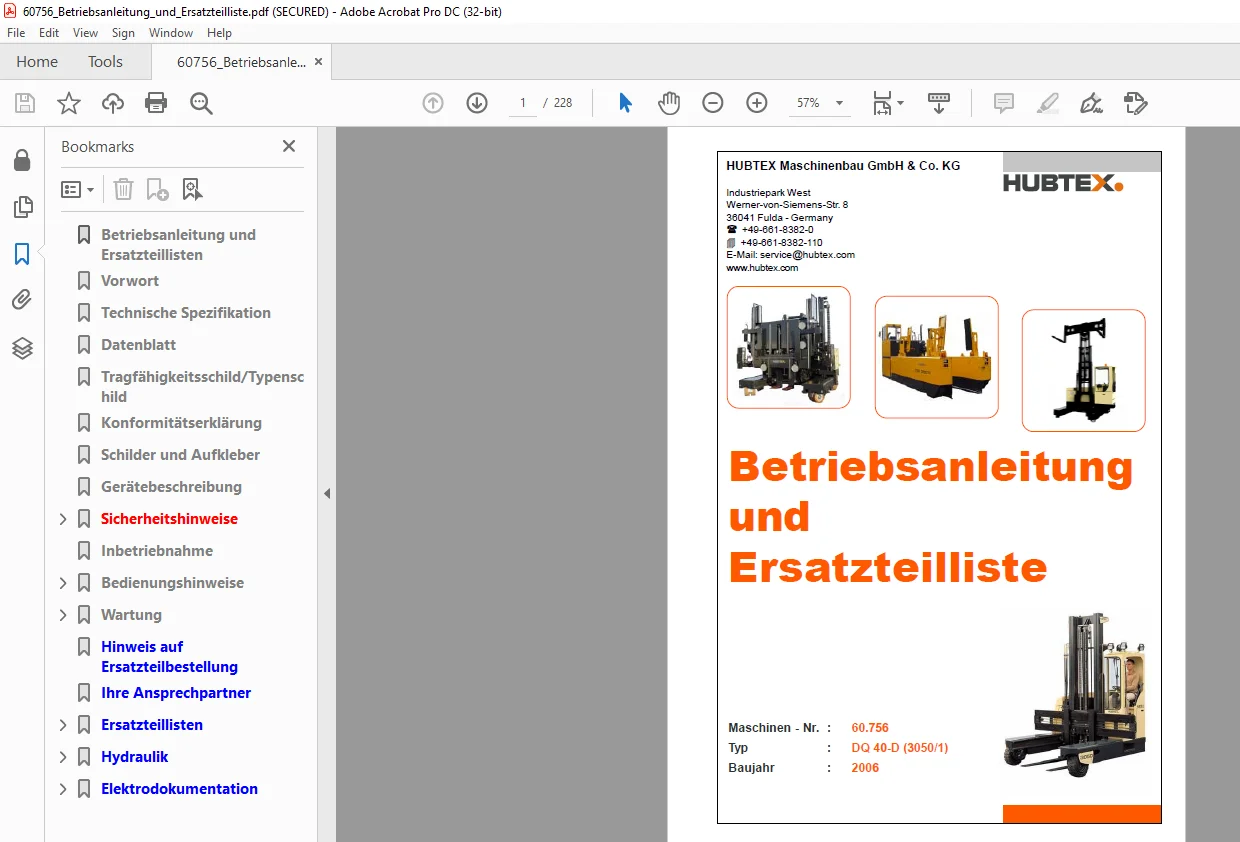Screen dimensions: 1240x842
Task: Open the Ihre Ansprechpartner bookmark
Action: (176, 693)
